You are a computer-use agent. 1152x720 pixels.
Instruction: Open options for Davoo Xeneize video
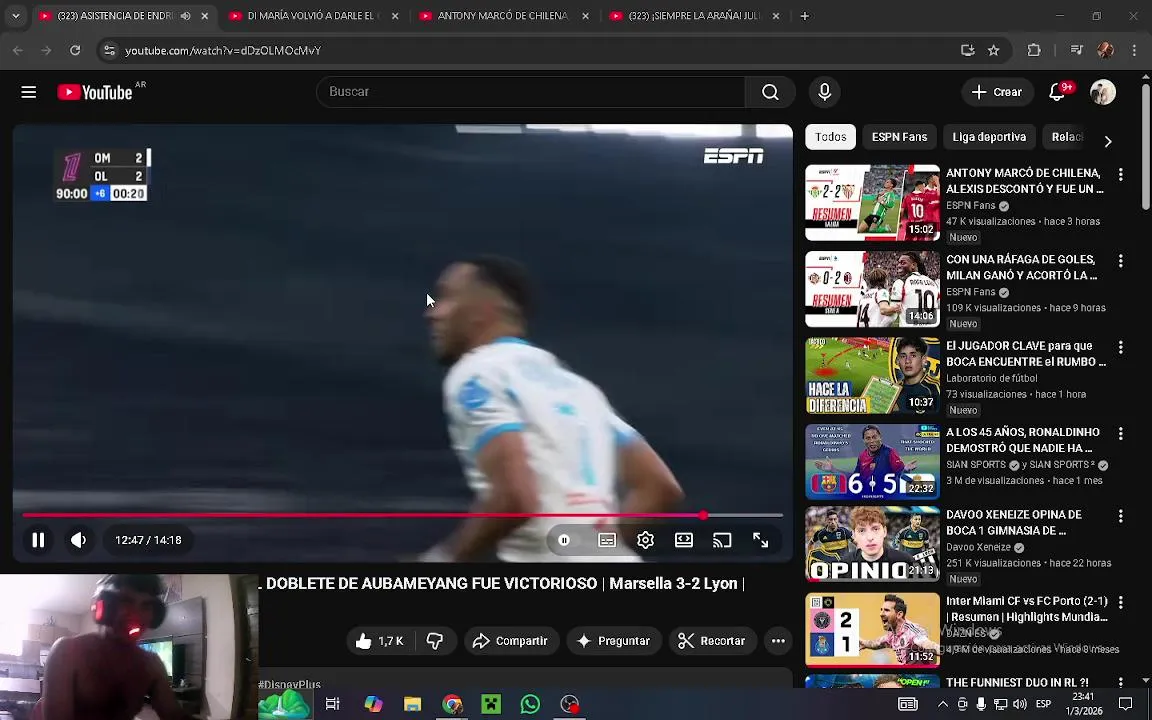click(x=1120, y=516)
